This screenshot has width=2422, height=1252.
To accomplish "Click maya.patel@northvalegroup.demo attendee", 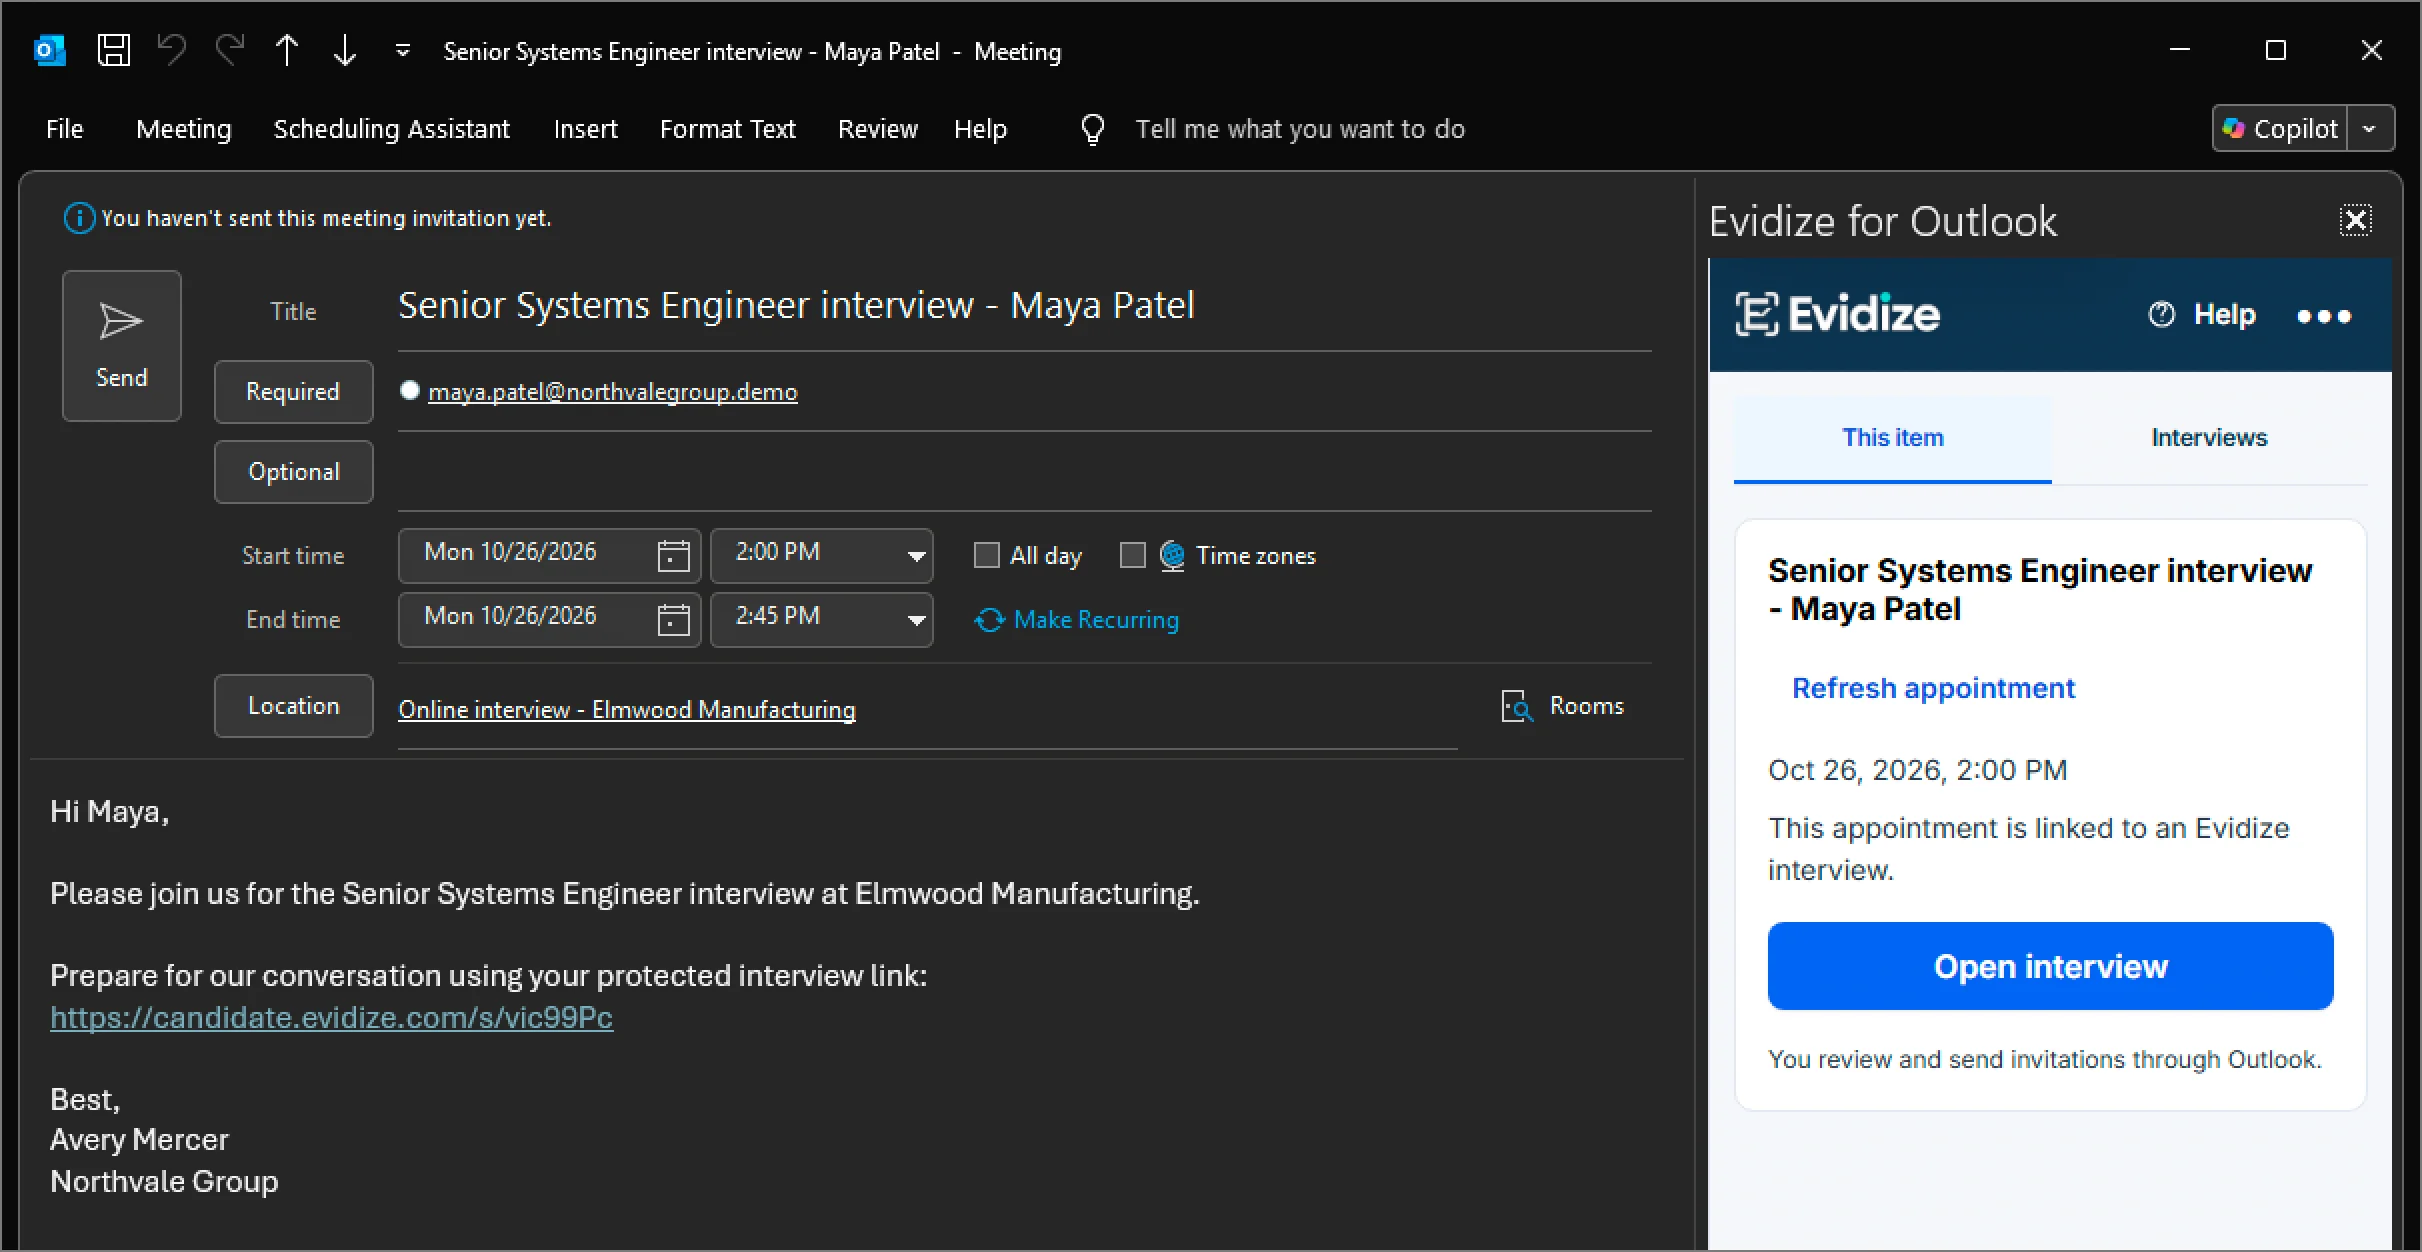I will click(612, 392).
